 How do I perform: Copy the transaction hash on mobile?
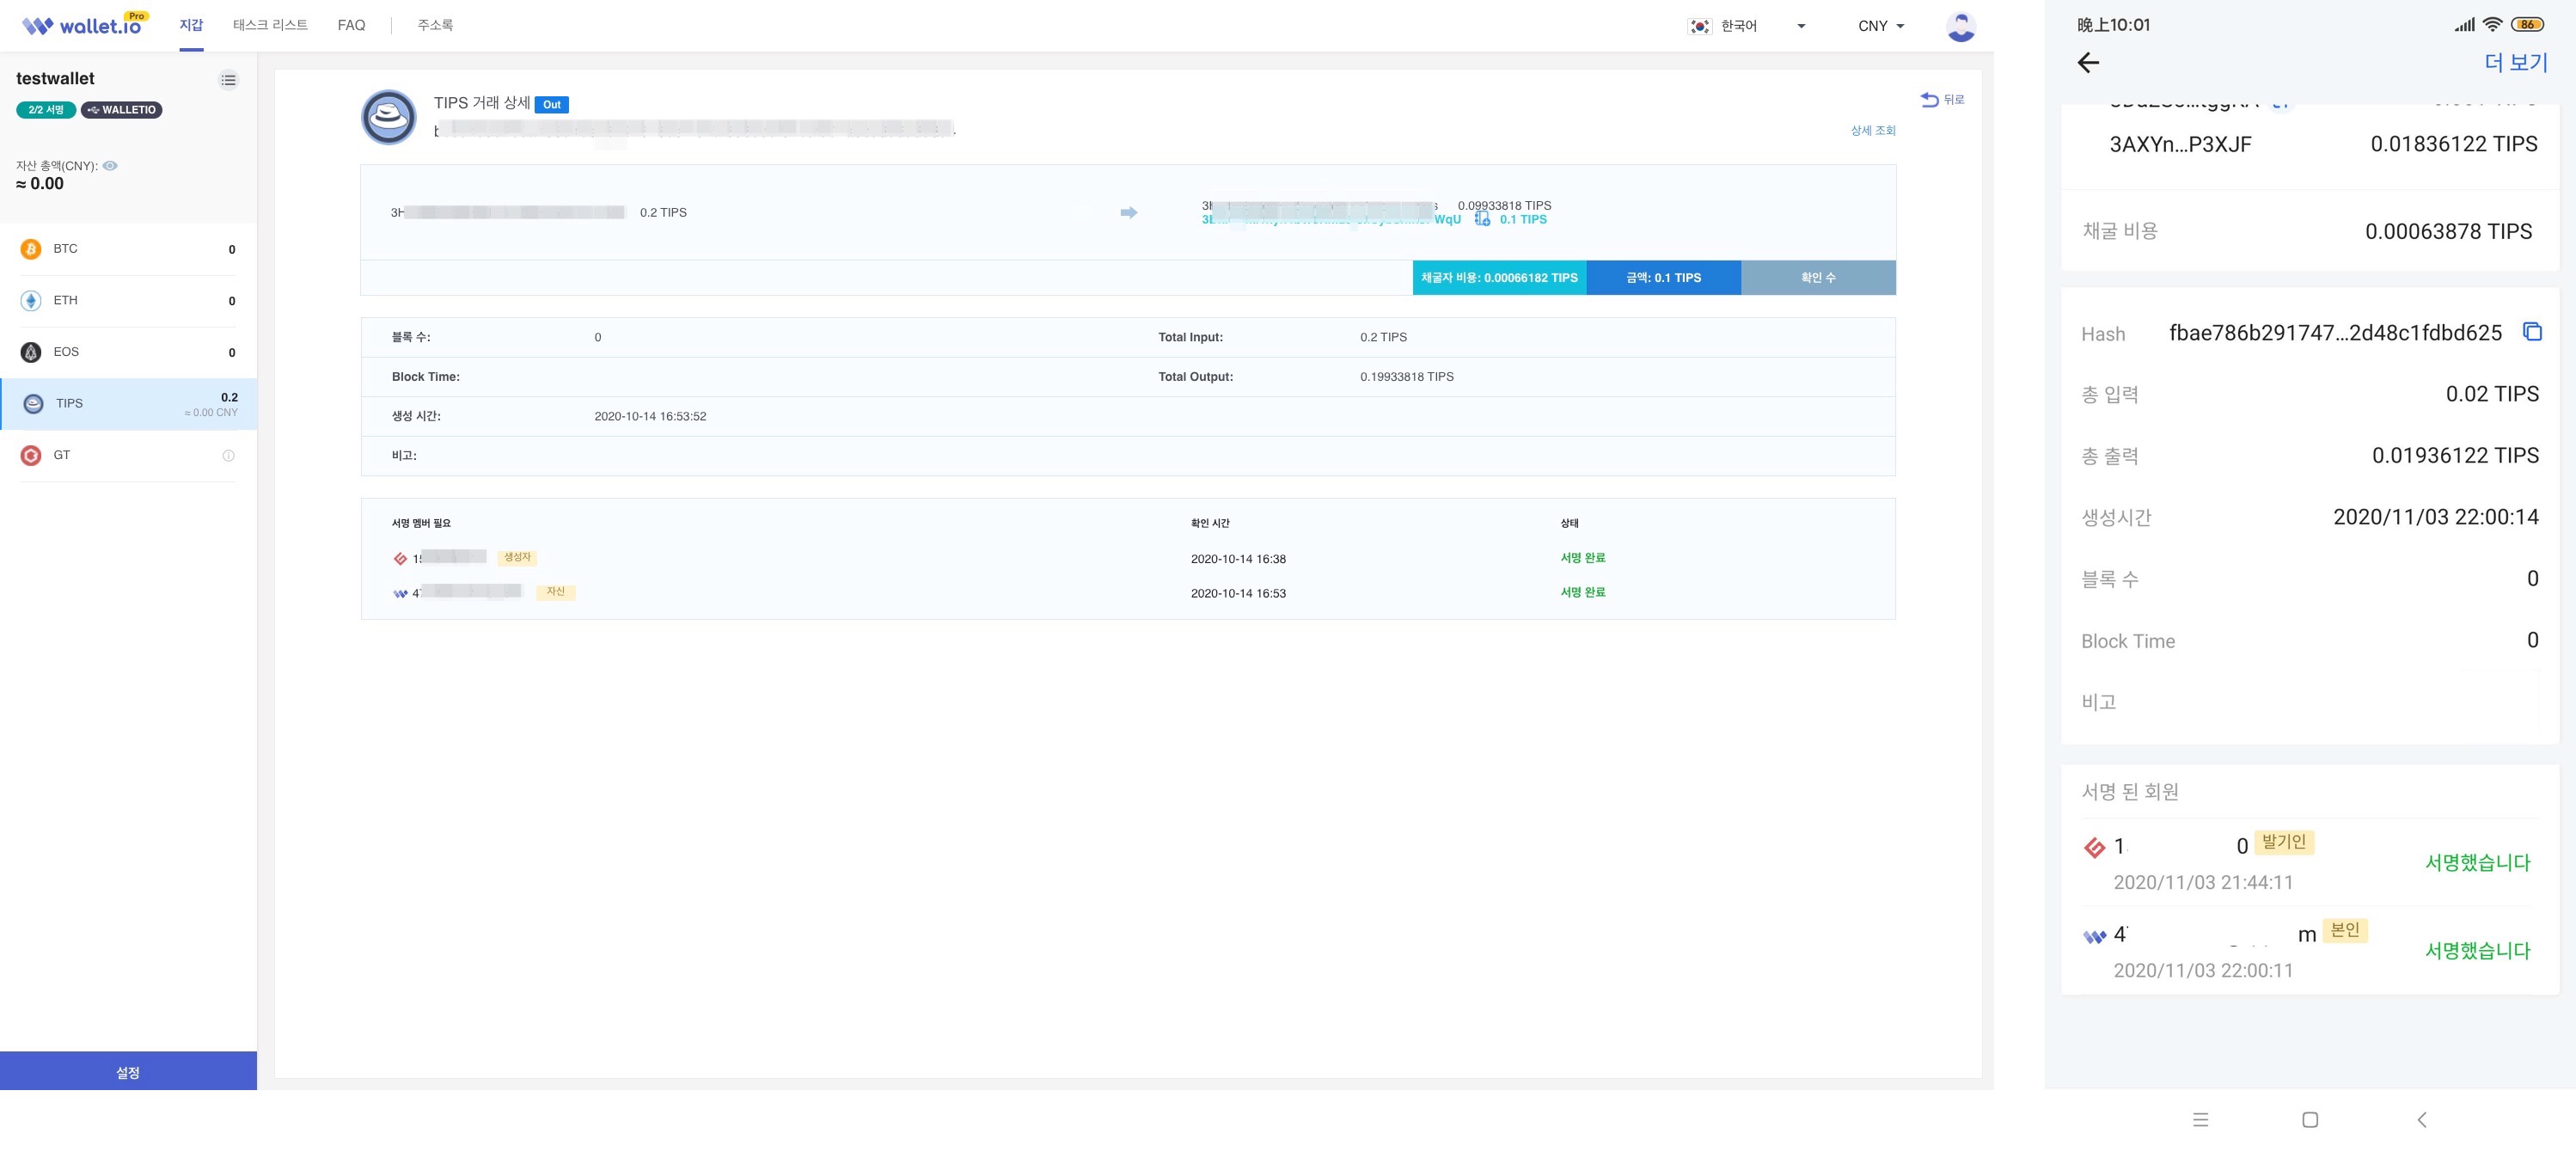(2531, 332)
